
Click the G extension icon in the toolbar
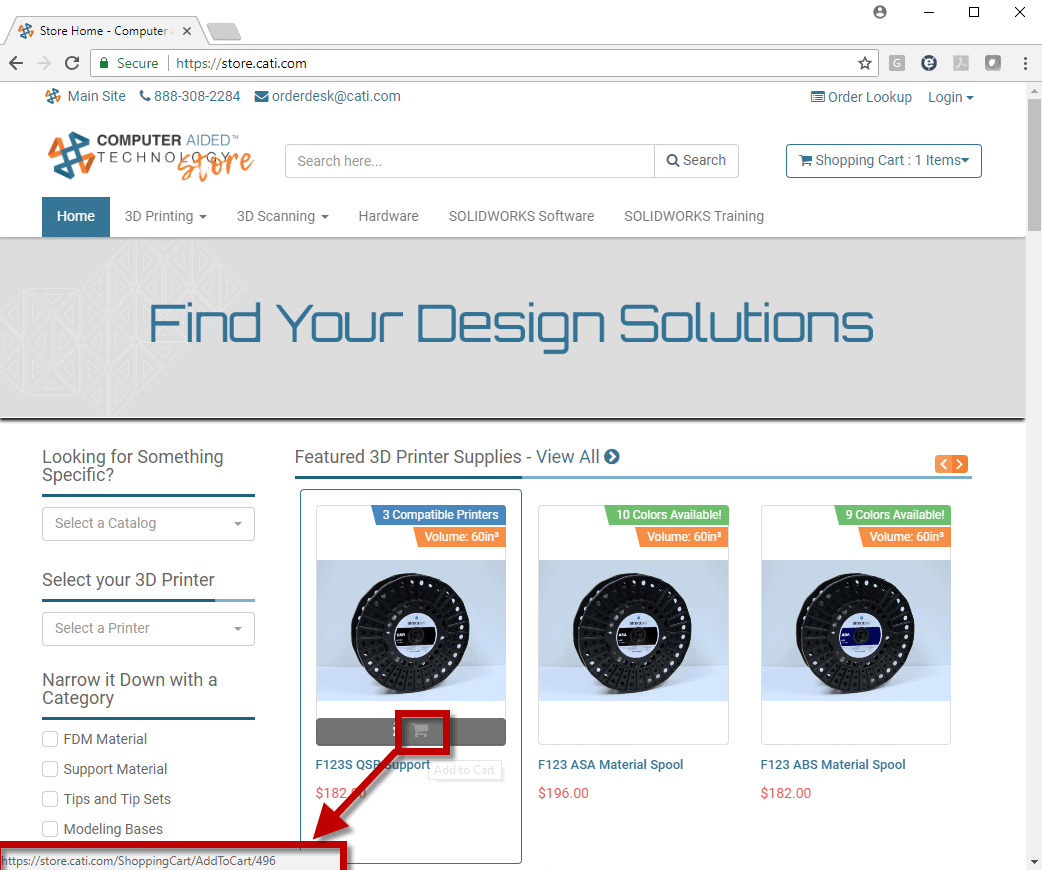click(897, 63)
